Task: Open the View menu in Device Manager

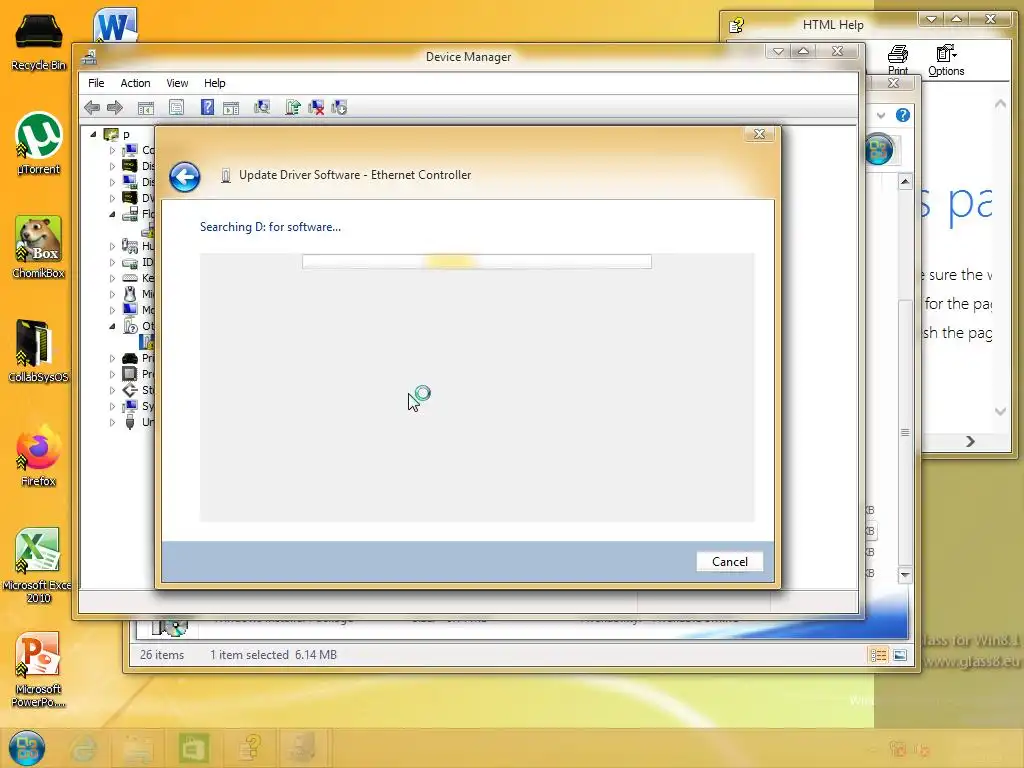Action: point(177,83)
